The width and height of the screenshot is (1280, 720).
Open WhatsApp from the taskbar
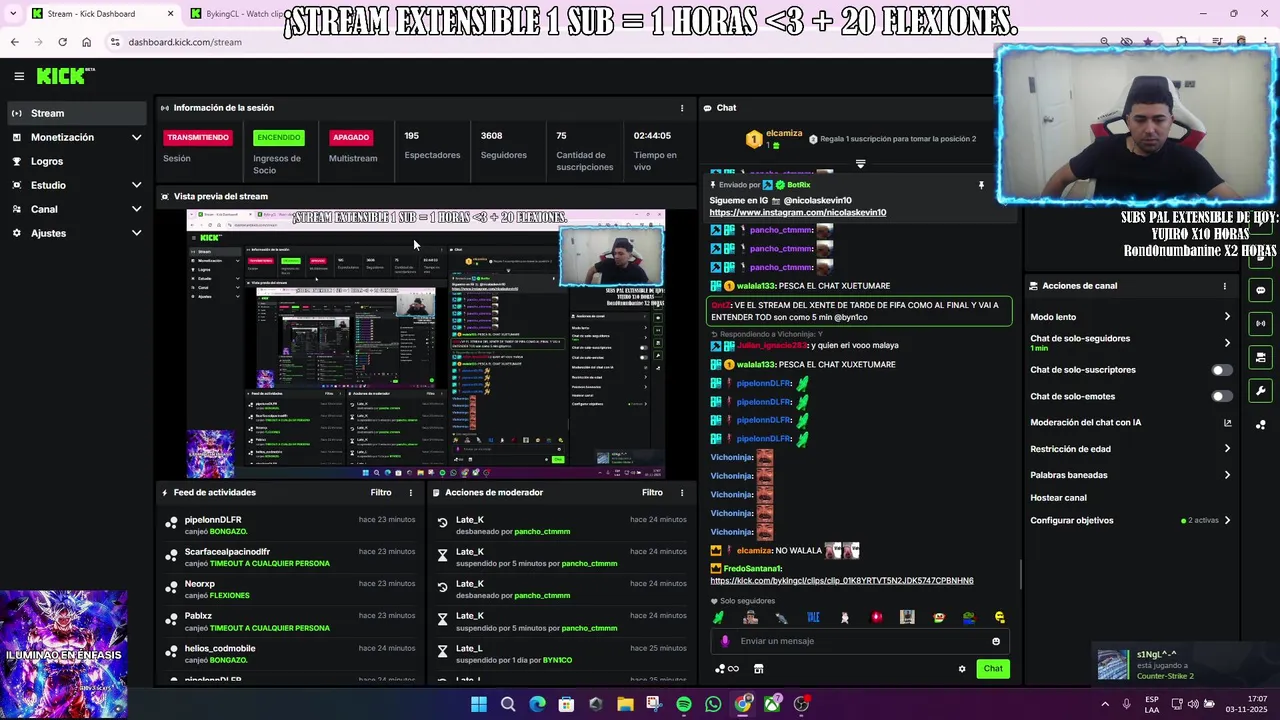(713, 704)
